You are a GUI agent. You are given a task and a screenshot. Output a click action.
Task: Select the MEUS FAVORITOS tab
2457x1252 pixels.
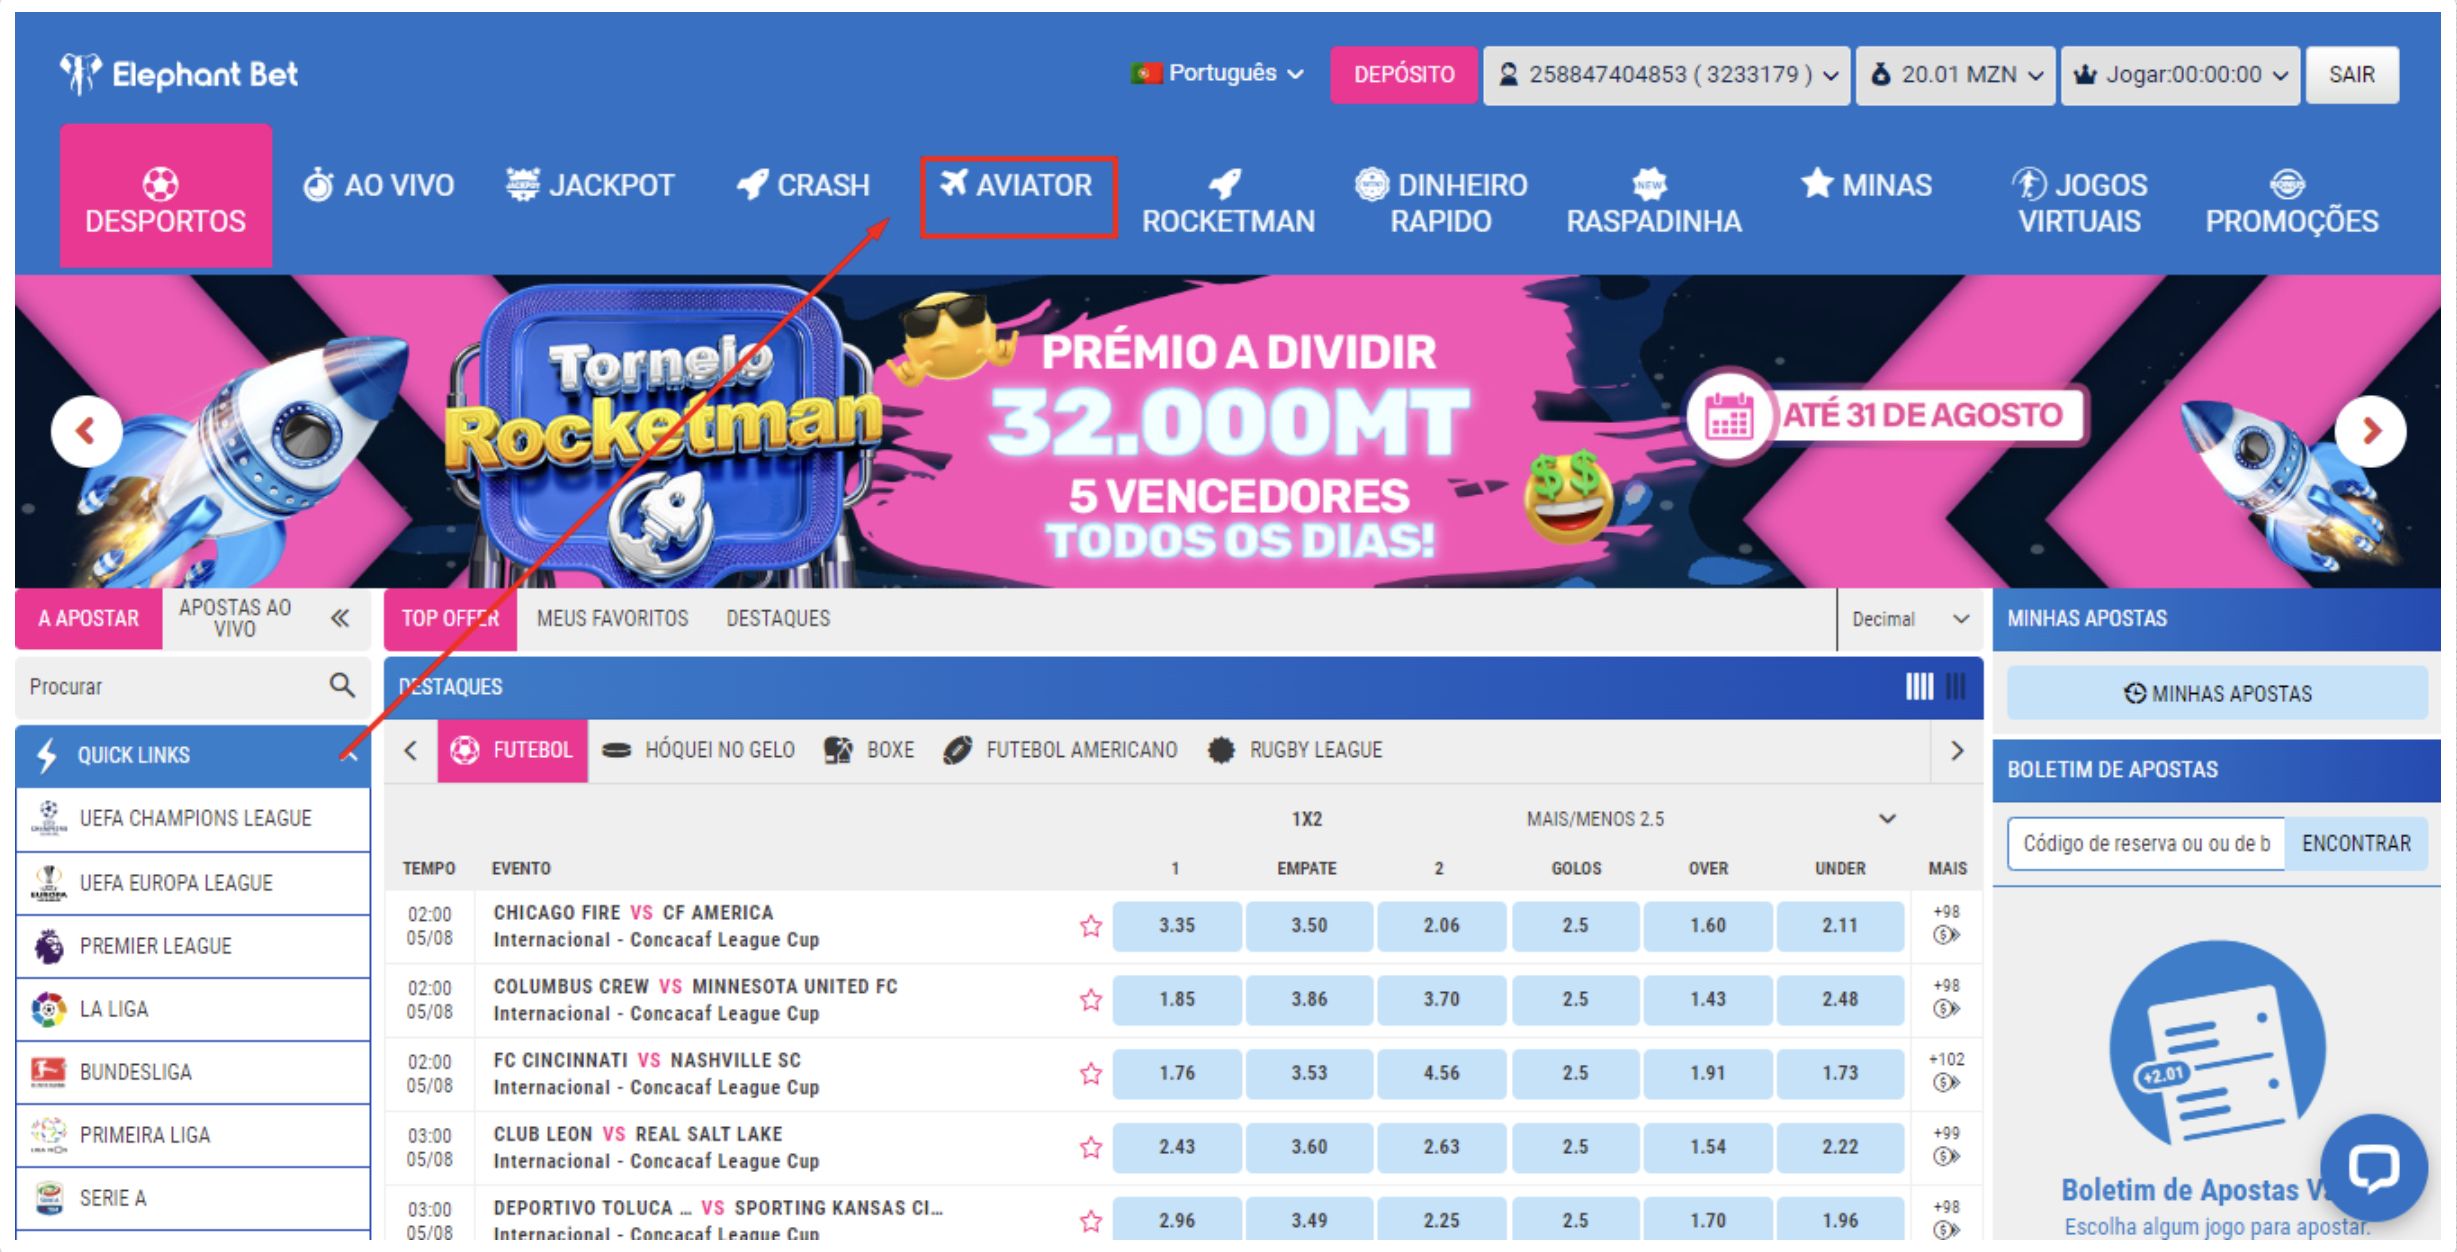click(x=612, y=619)
